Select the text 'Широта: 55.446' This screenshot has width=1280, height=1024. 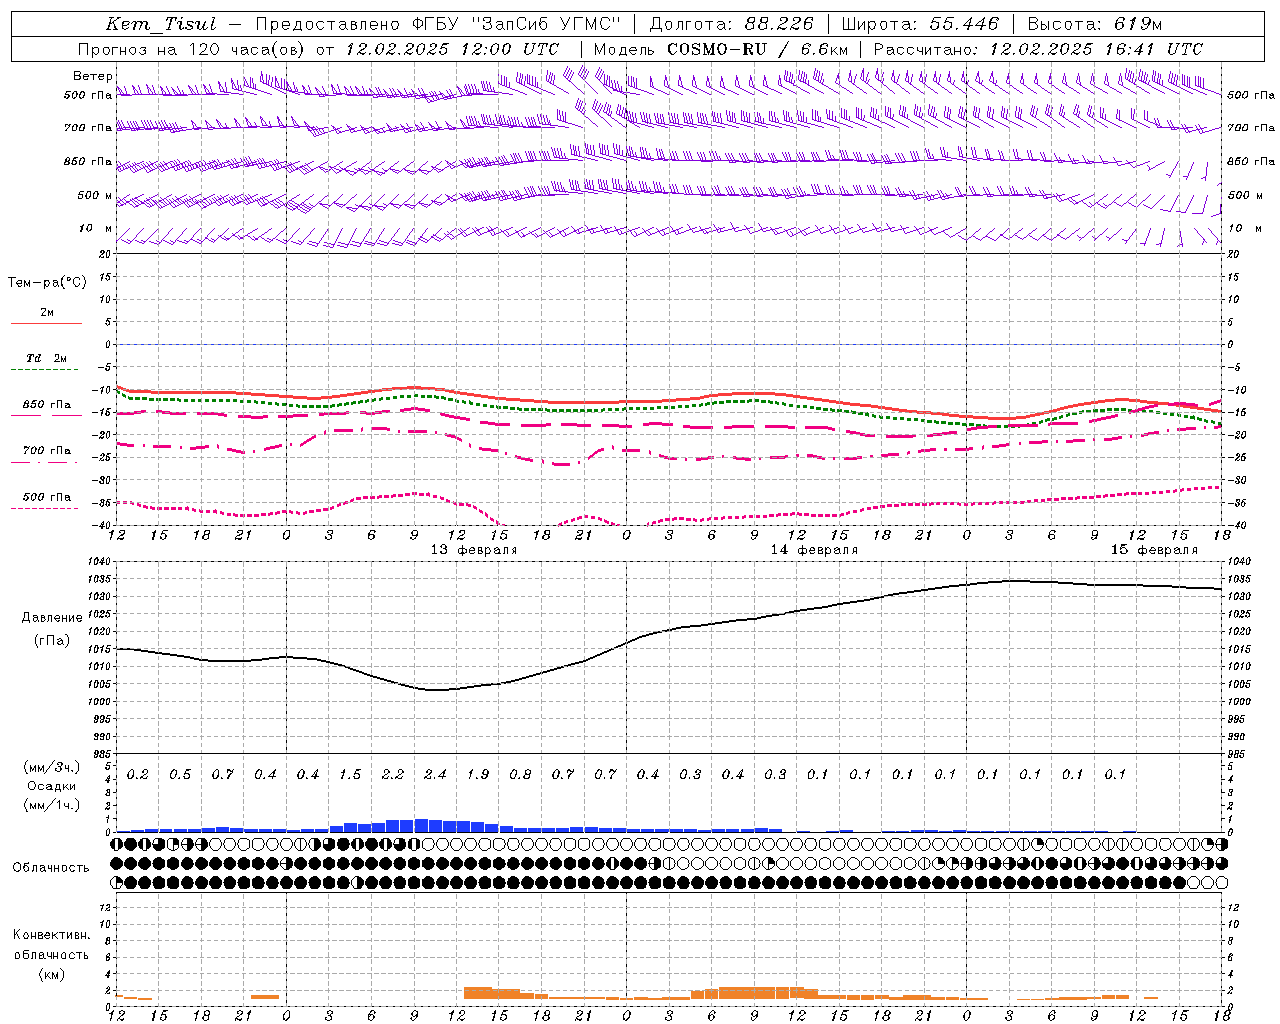[x=920, y=24]
